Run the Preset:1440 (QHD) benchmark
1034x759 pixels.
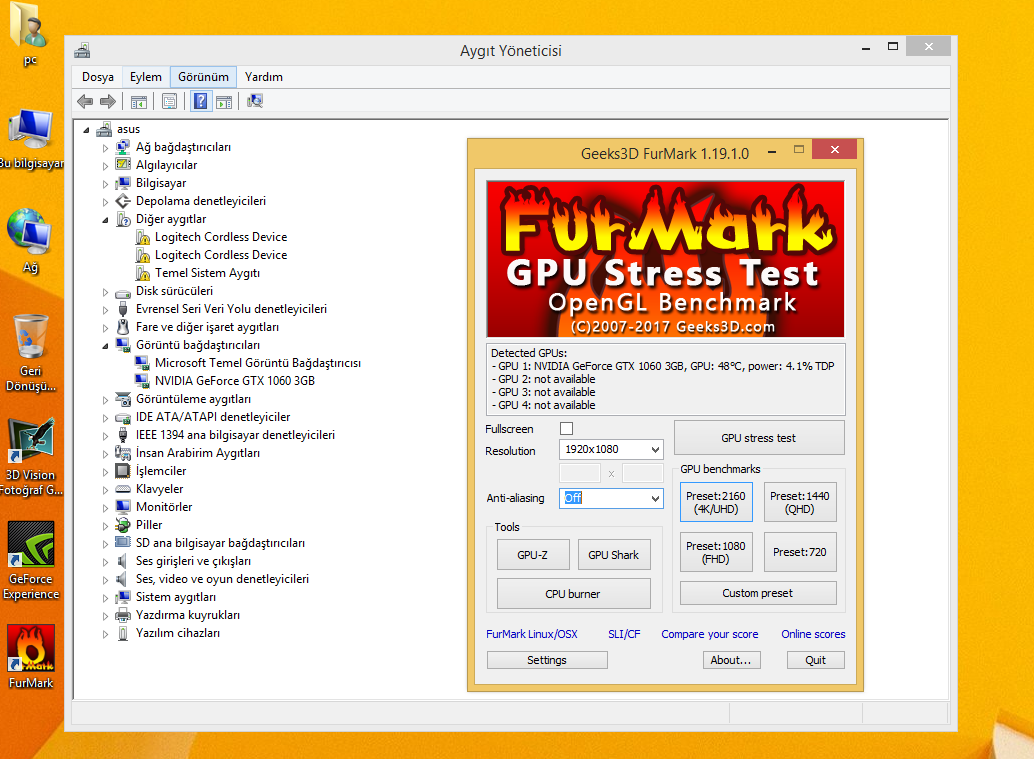click(x=800, y=502)
